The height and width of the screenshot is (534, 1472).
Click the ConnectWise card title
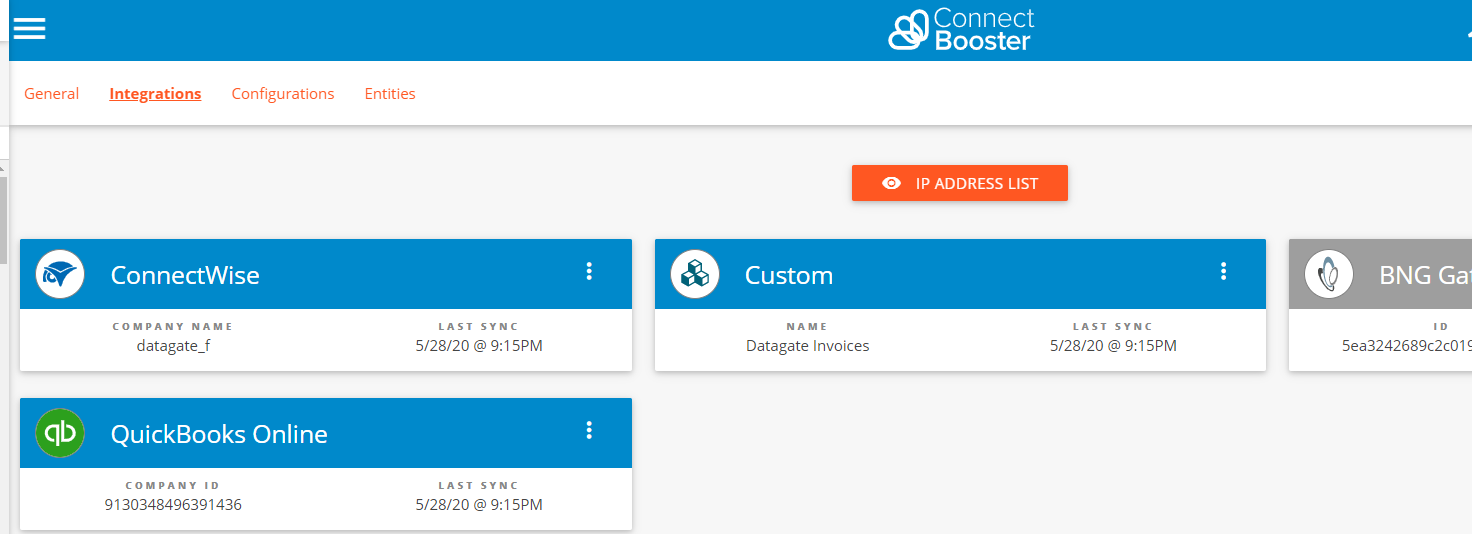coord(185,275)
